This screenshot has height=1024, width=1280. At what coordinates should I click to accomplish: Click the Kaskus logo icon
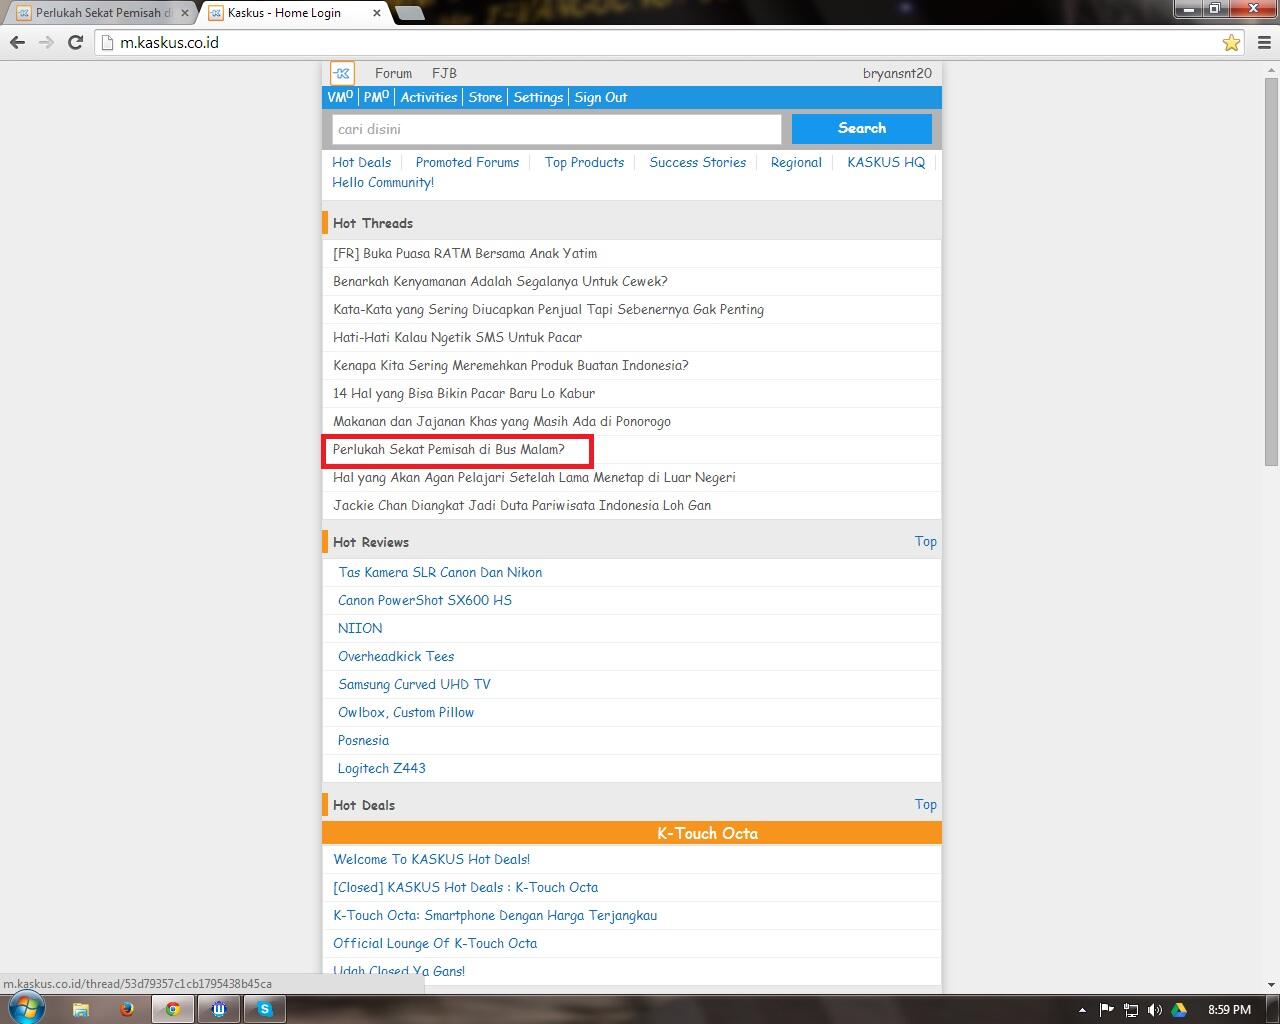point(342,73)
